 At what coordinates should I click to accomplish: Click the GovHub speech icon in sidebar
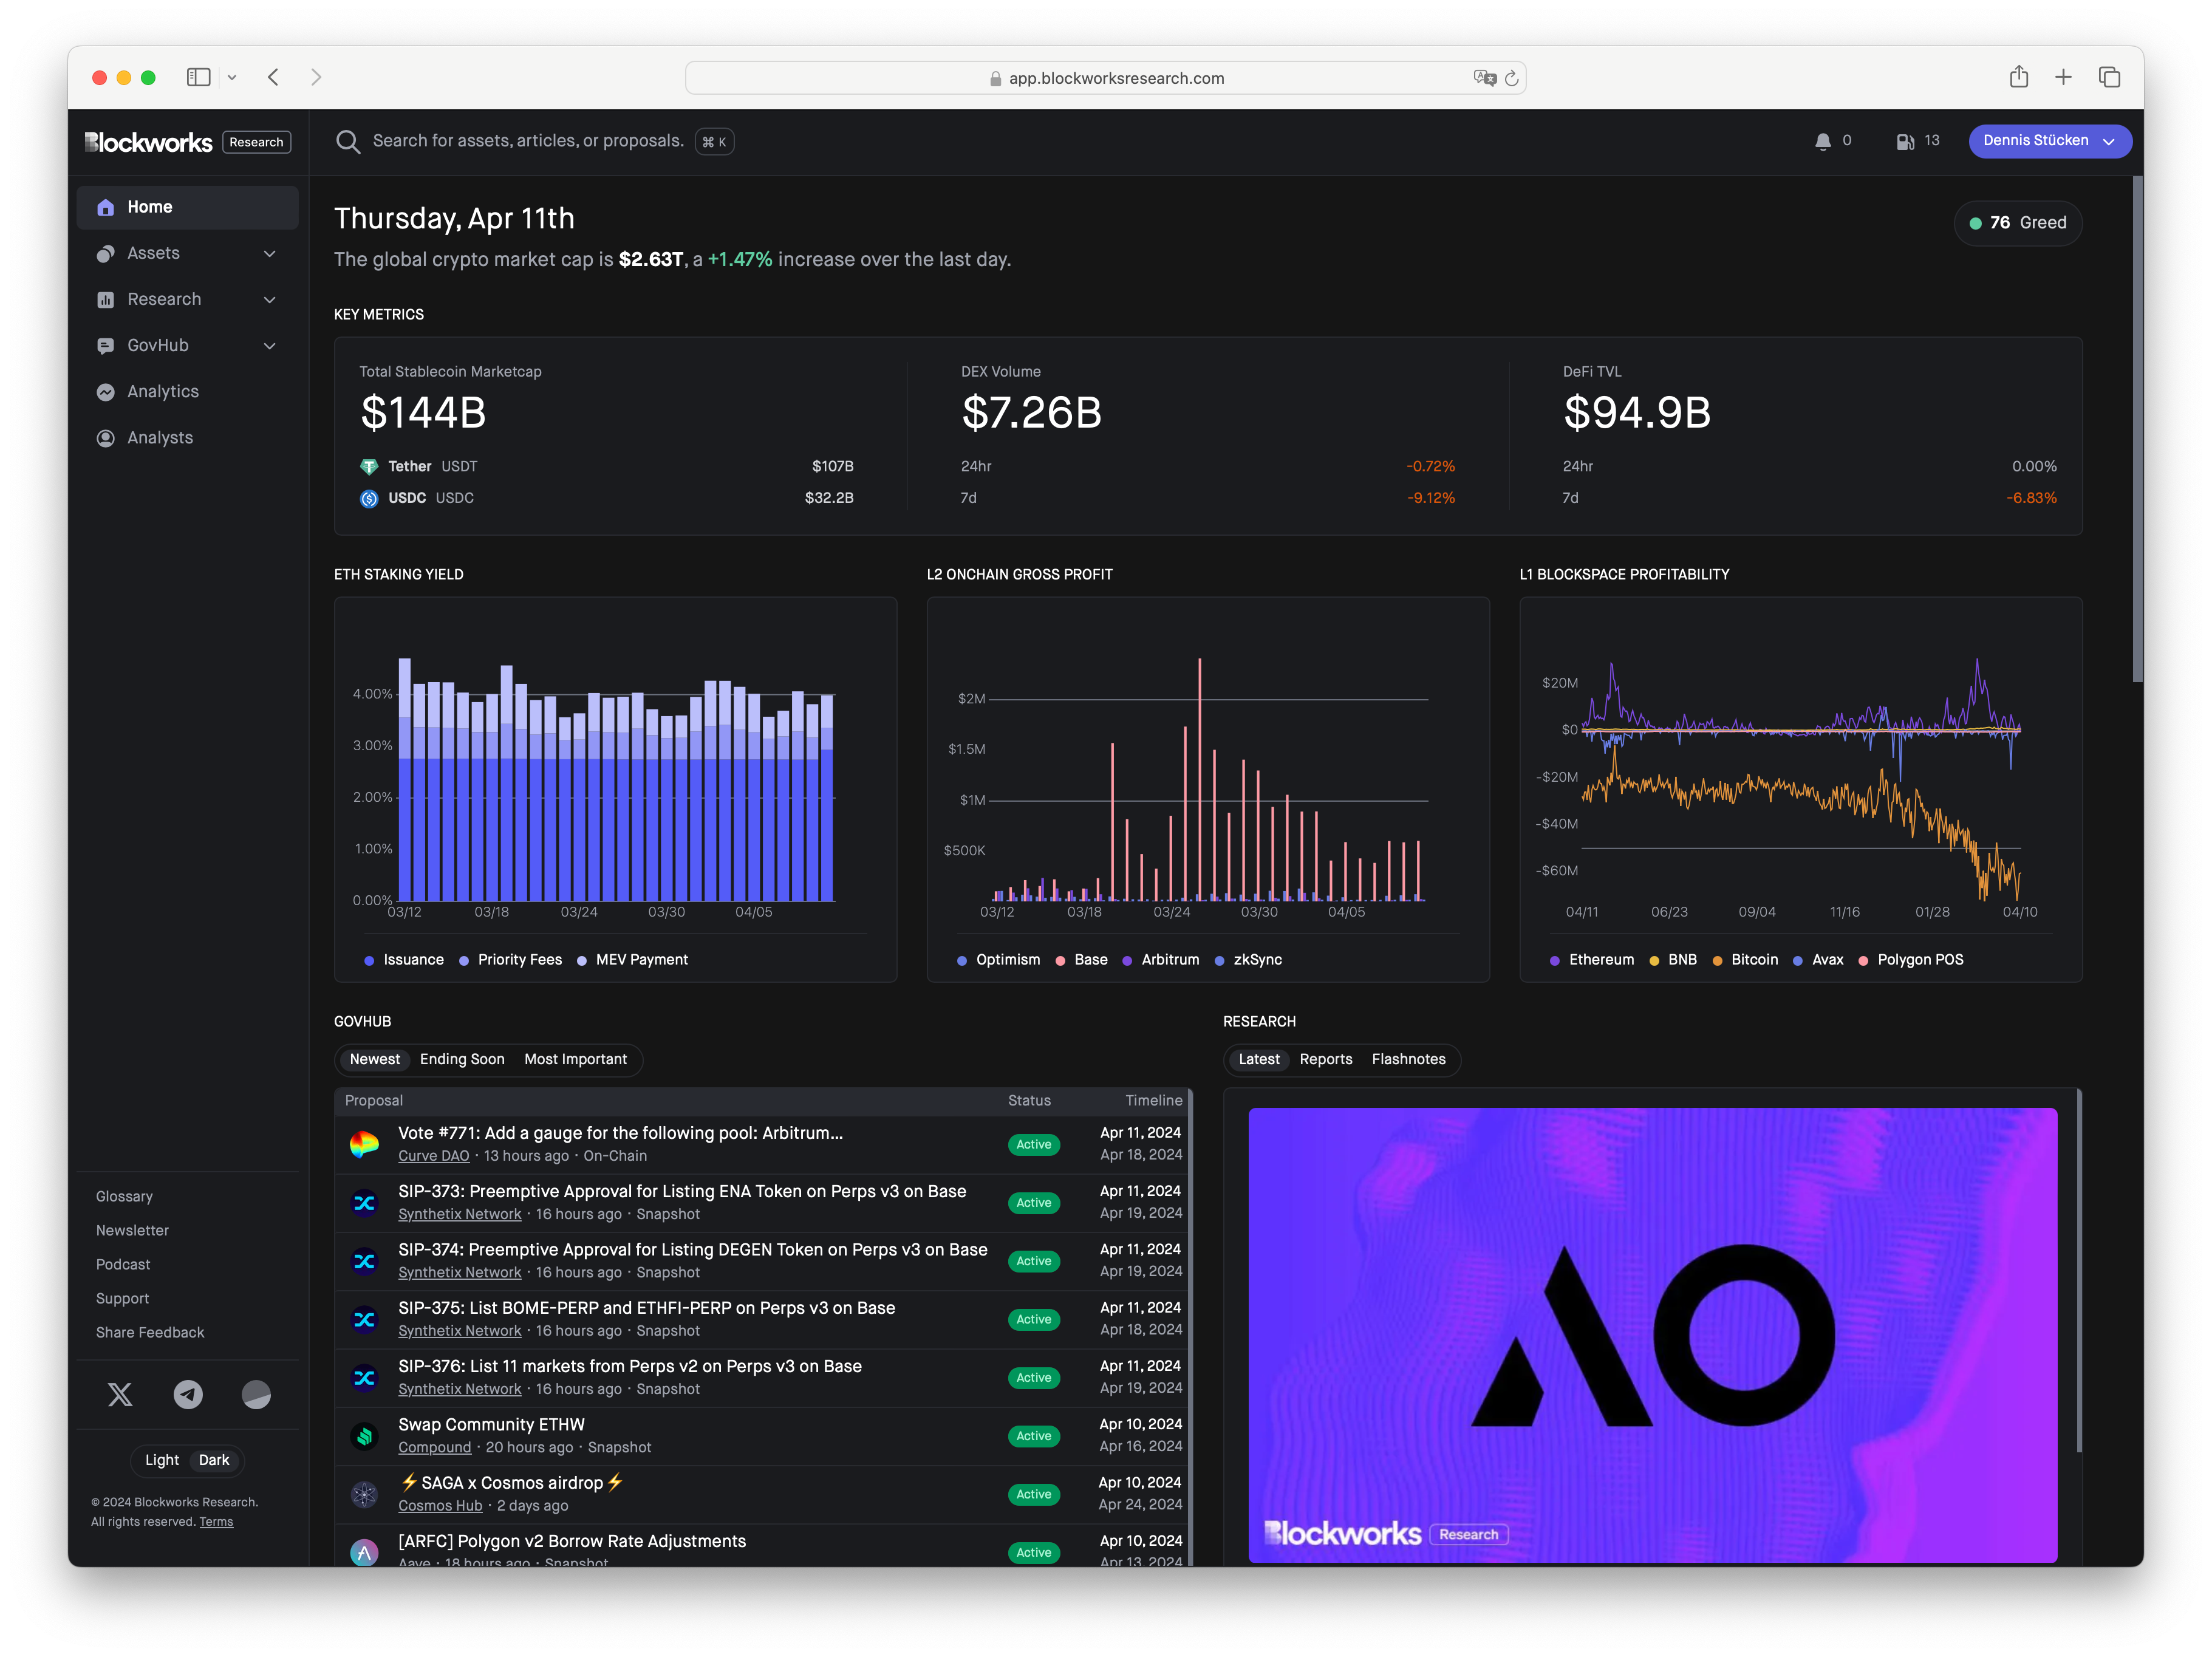coord(105,346)
